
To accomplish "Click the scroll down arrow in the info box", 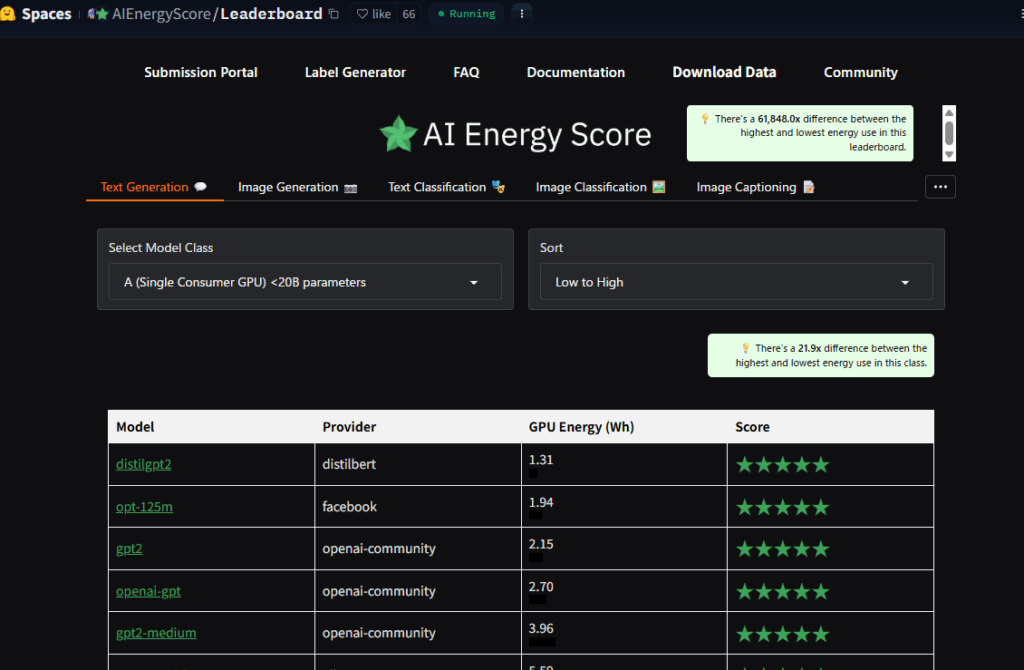I will (x=949, y=155).
